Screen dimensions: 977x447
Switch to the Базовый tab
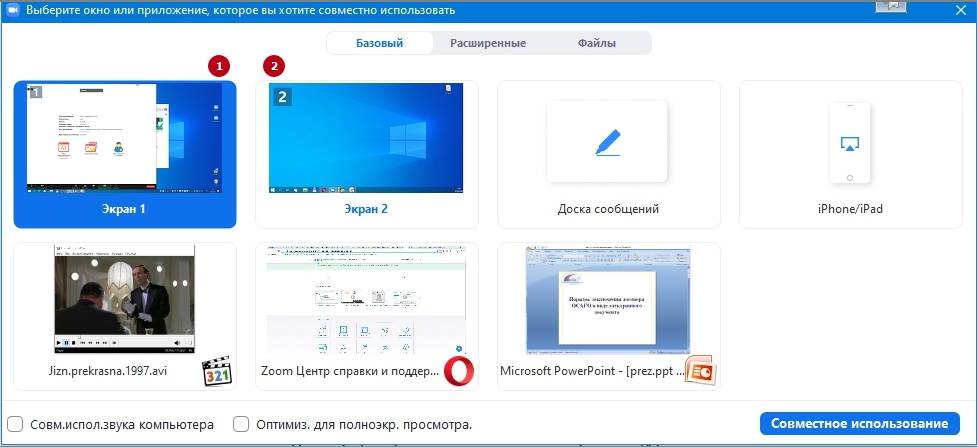tap(379, 43)
